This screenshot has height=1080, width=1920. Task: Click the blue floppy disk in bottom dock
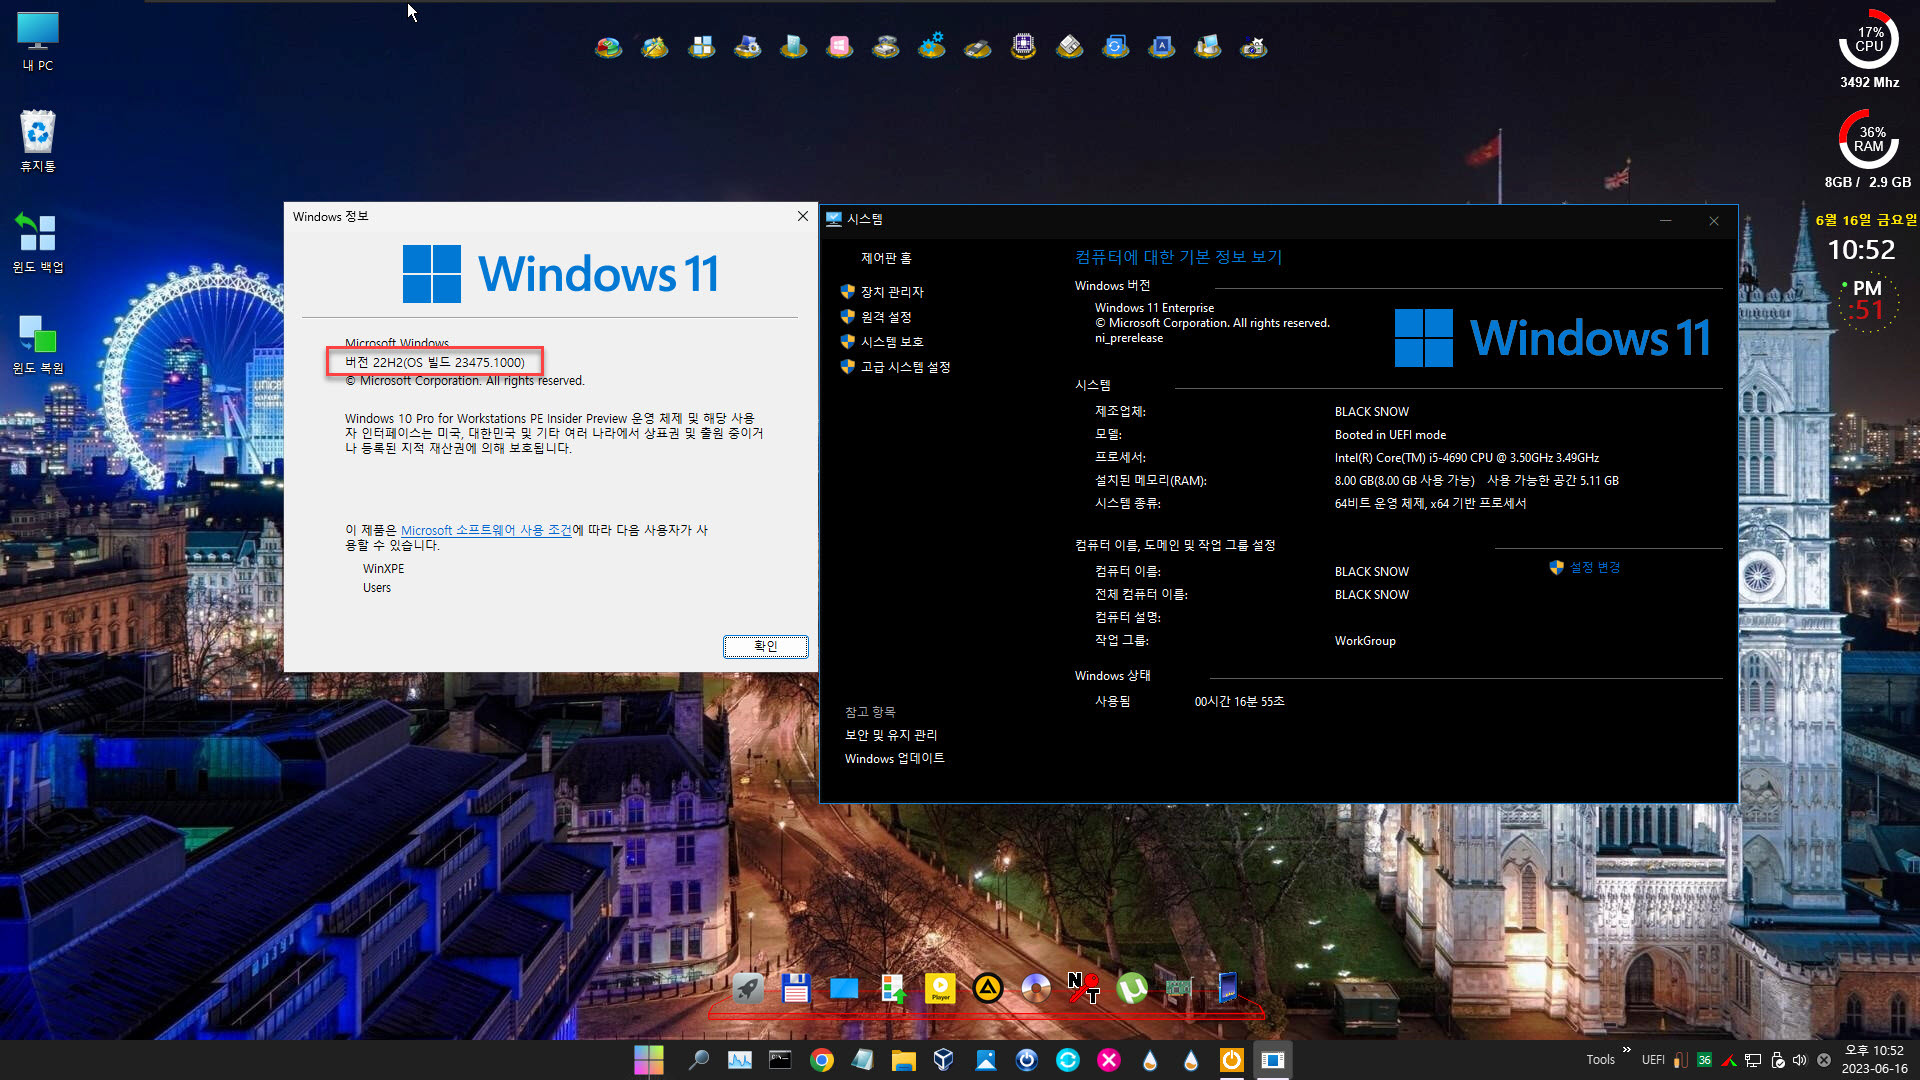point(796,988)
